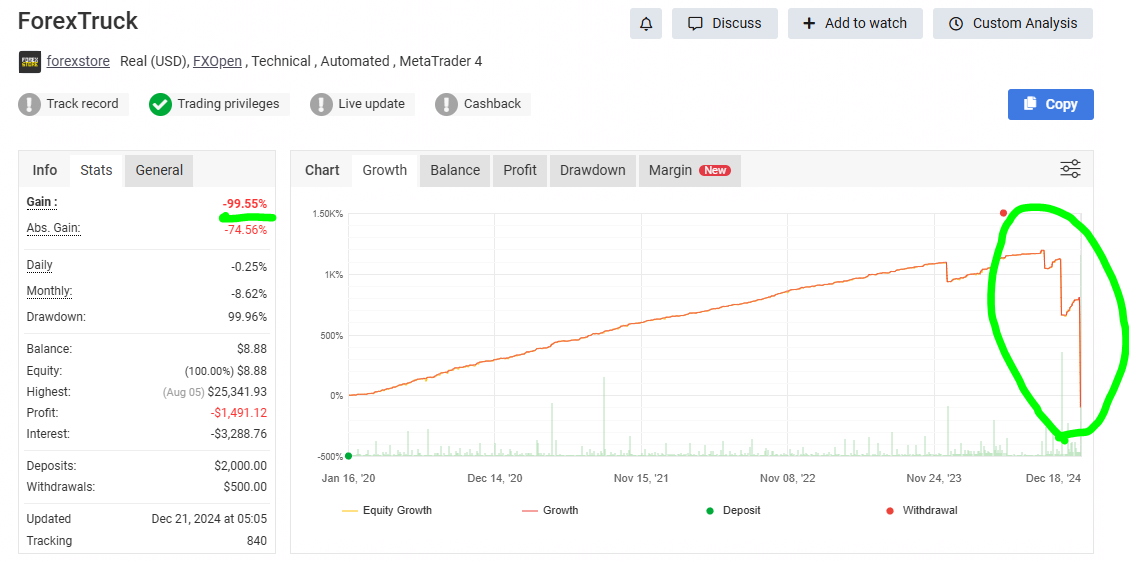The width and height of the screenshot is (1129, 562).
Task: Toggle the Growth legend series
Action: [550, 510]
